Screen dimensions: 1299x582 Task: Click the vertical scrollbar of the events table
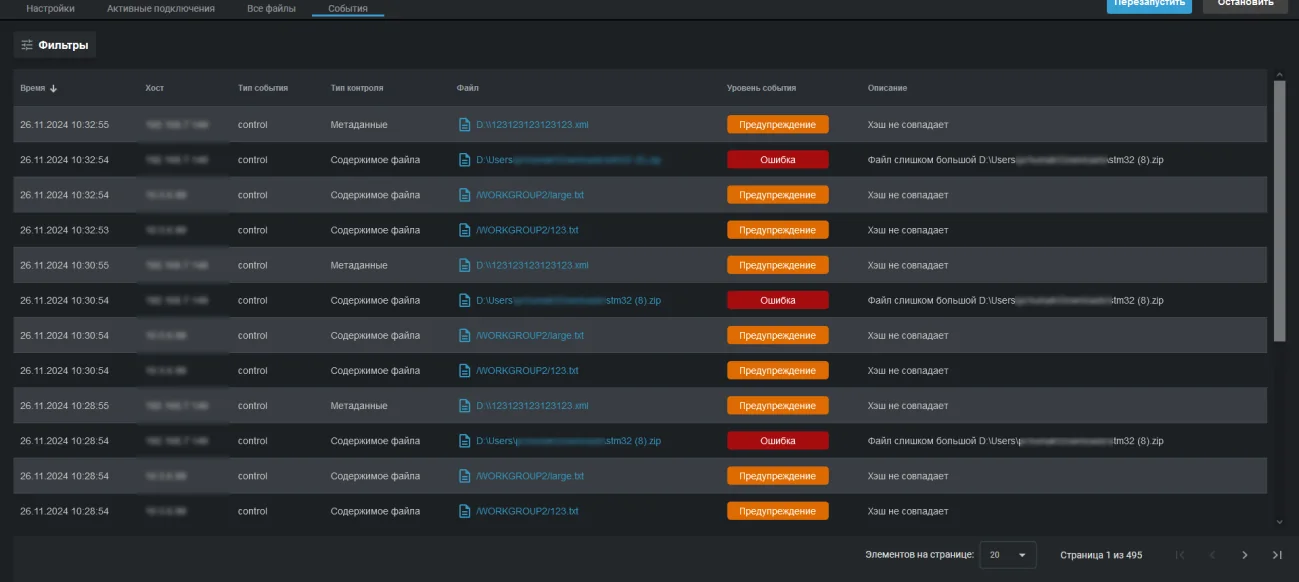tap(1279, 210)
